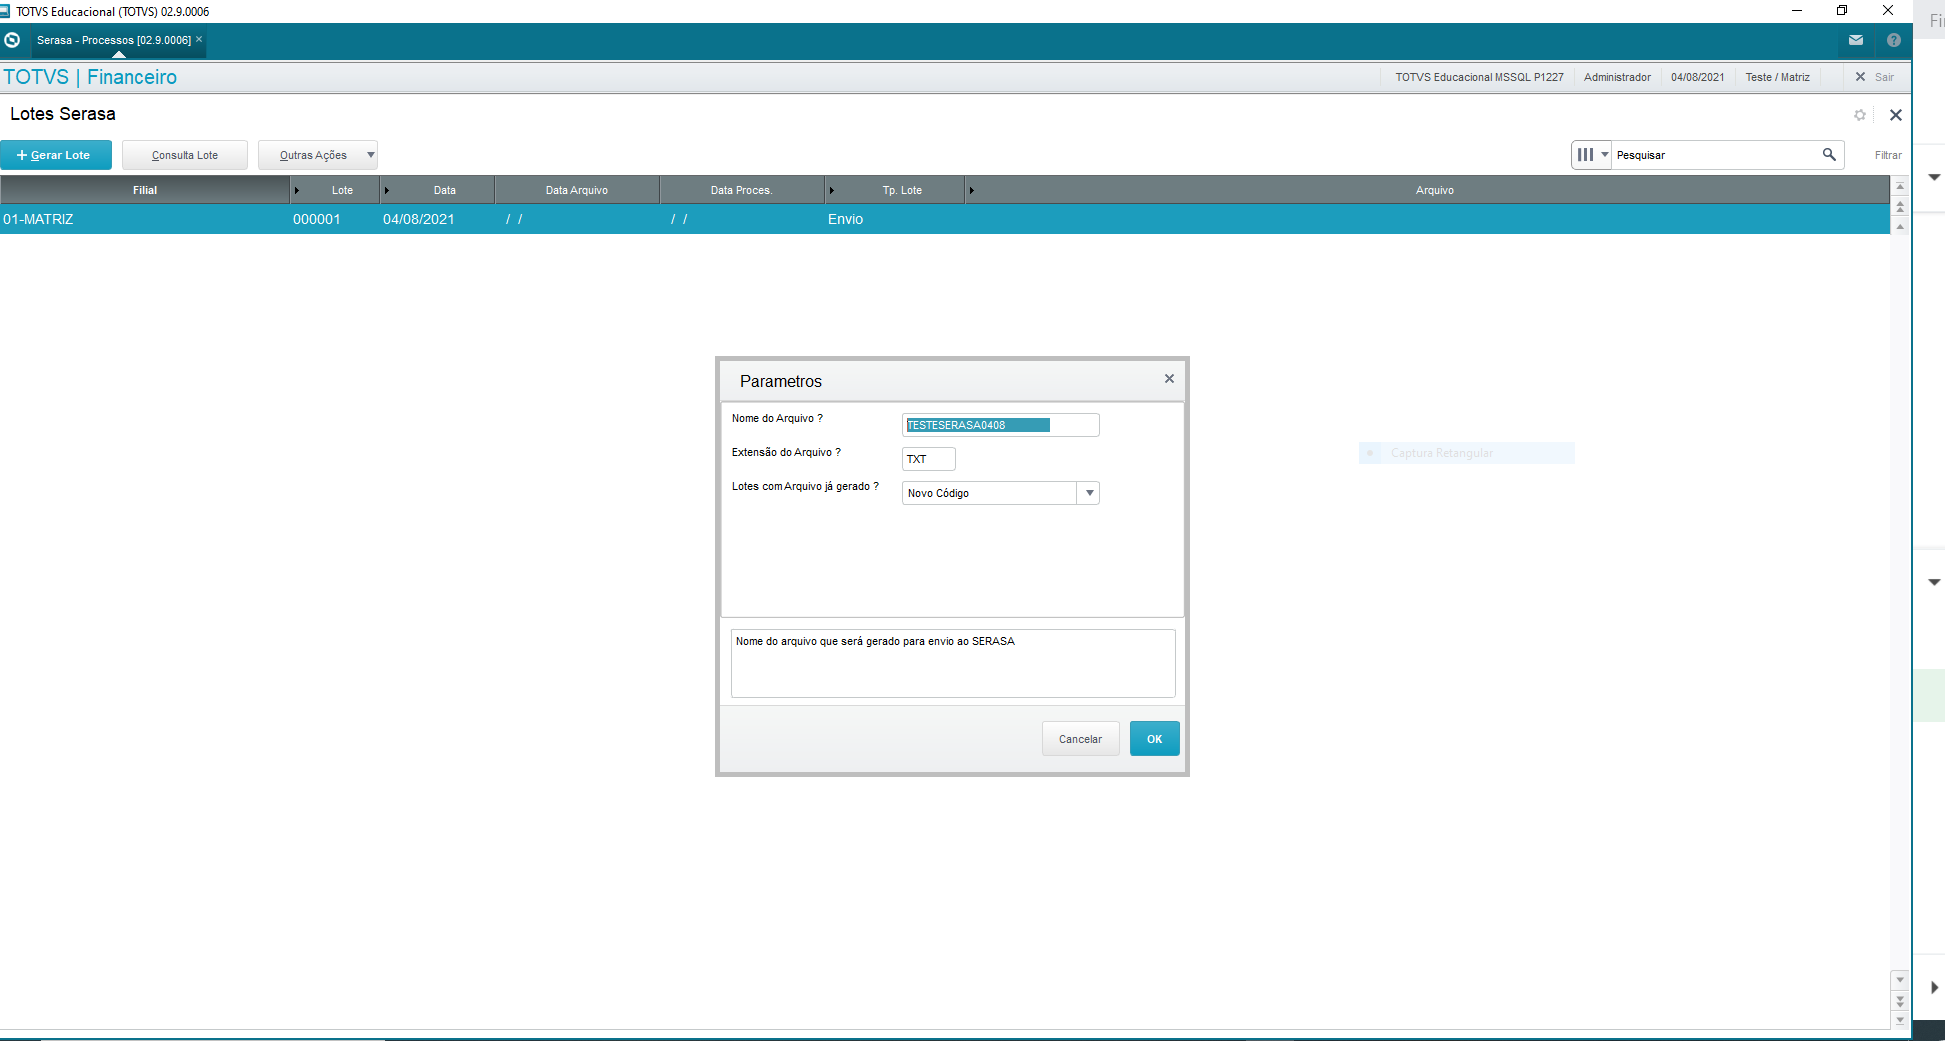Switch to Serasa - Processos tab
The width and height of the screenshot is (1945, 1041).
[113, 40]
